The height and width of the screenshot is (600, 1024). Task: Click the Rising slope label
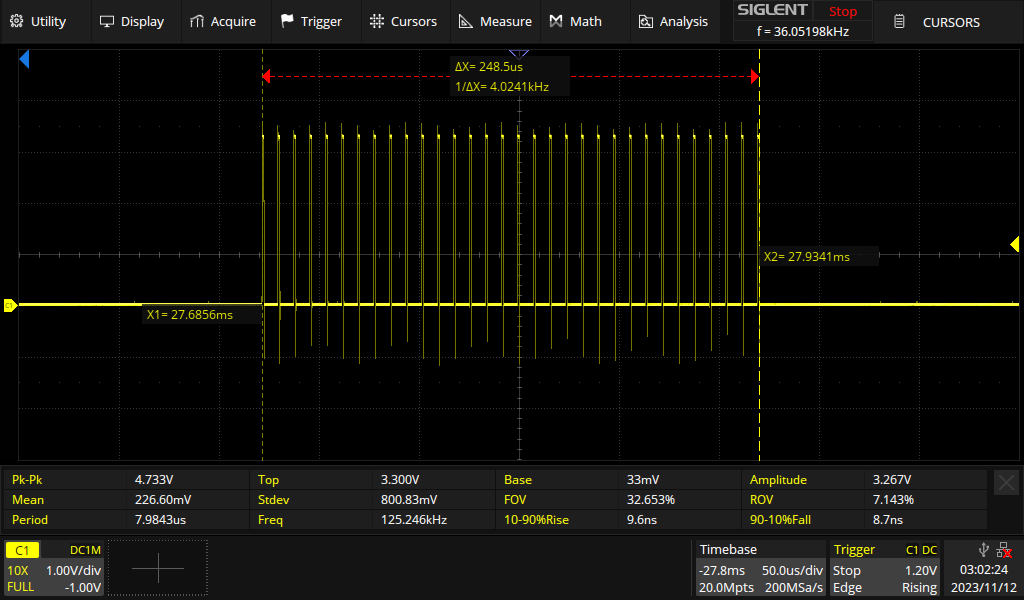[919, 588]
